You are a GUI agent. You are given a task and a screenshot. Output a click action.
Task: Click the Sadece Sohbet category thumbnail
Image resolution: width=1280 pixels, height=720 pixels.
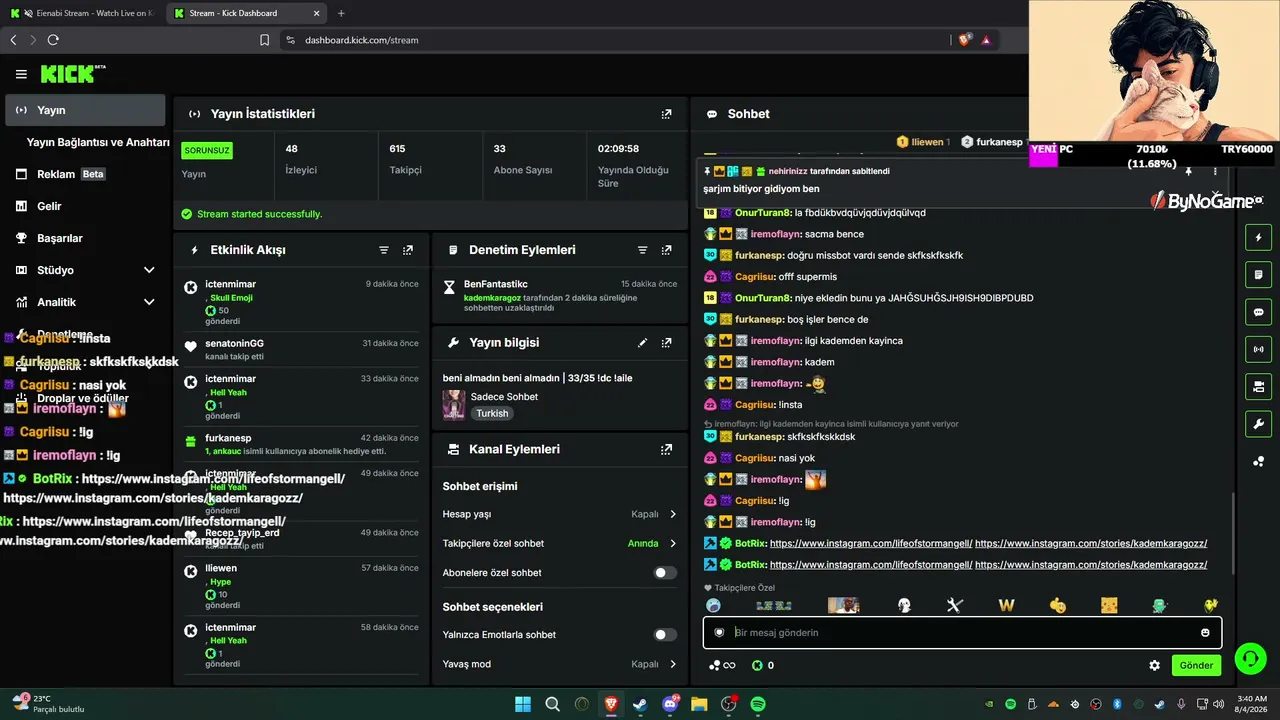click(x=454, y=404)
